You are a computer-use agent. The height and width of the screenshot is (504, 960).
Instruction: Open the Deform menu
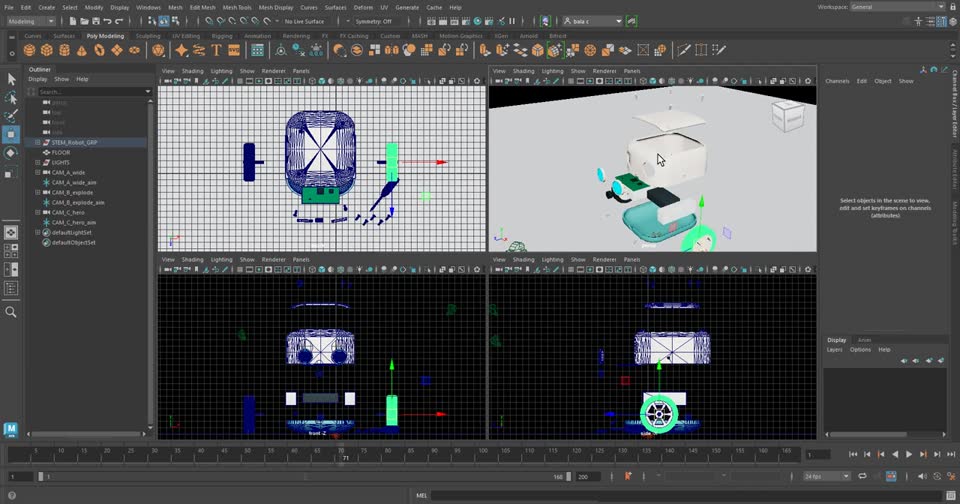[363, 7]
